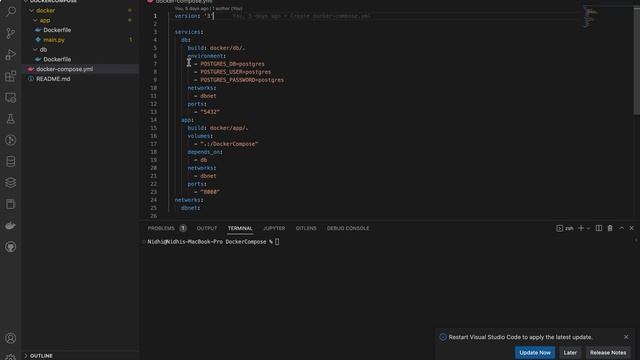Image resolution: width=640 pixels, height=360 pixels.
Task: Switch to the JUPYTER tab
Action: (x=274, y=228)
